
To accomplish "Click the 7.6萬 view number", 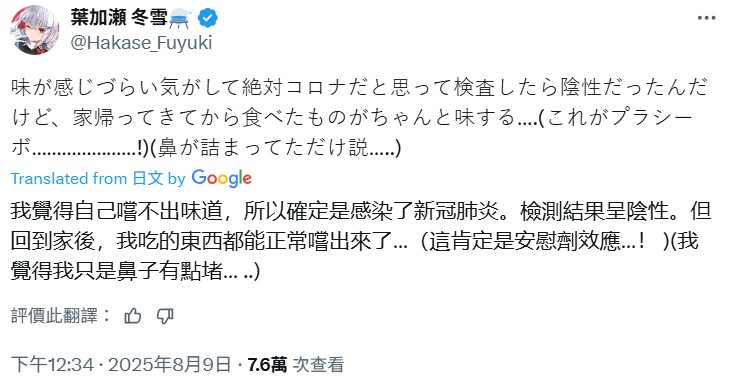I will (267, 364).
